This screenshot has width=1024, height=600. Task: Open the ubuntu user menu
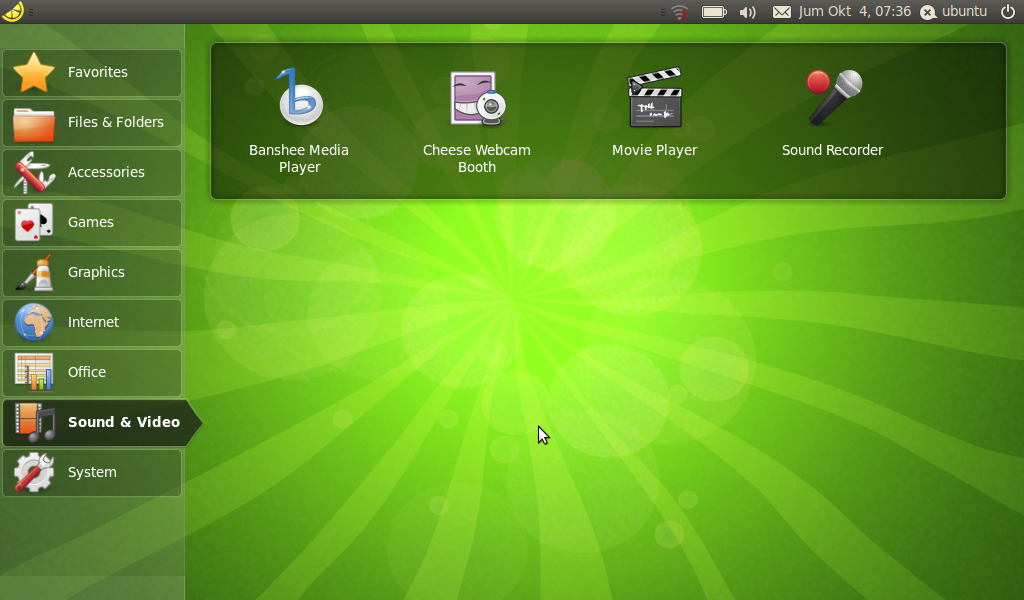point(965,12)
